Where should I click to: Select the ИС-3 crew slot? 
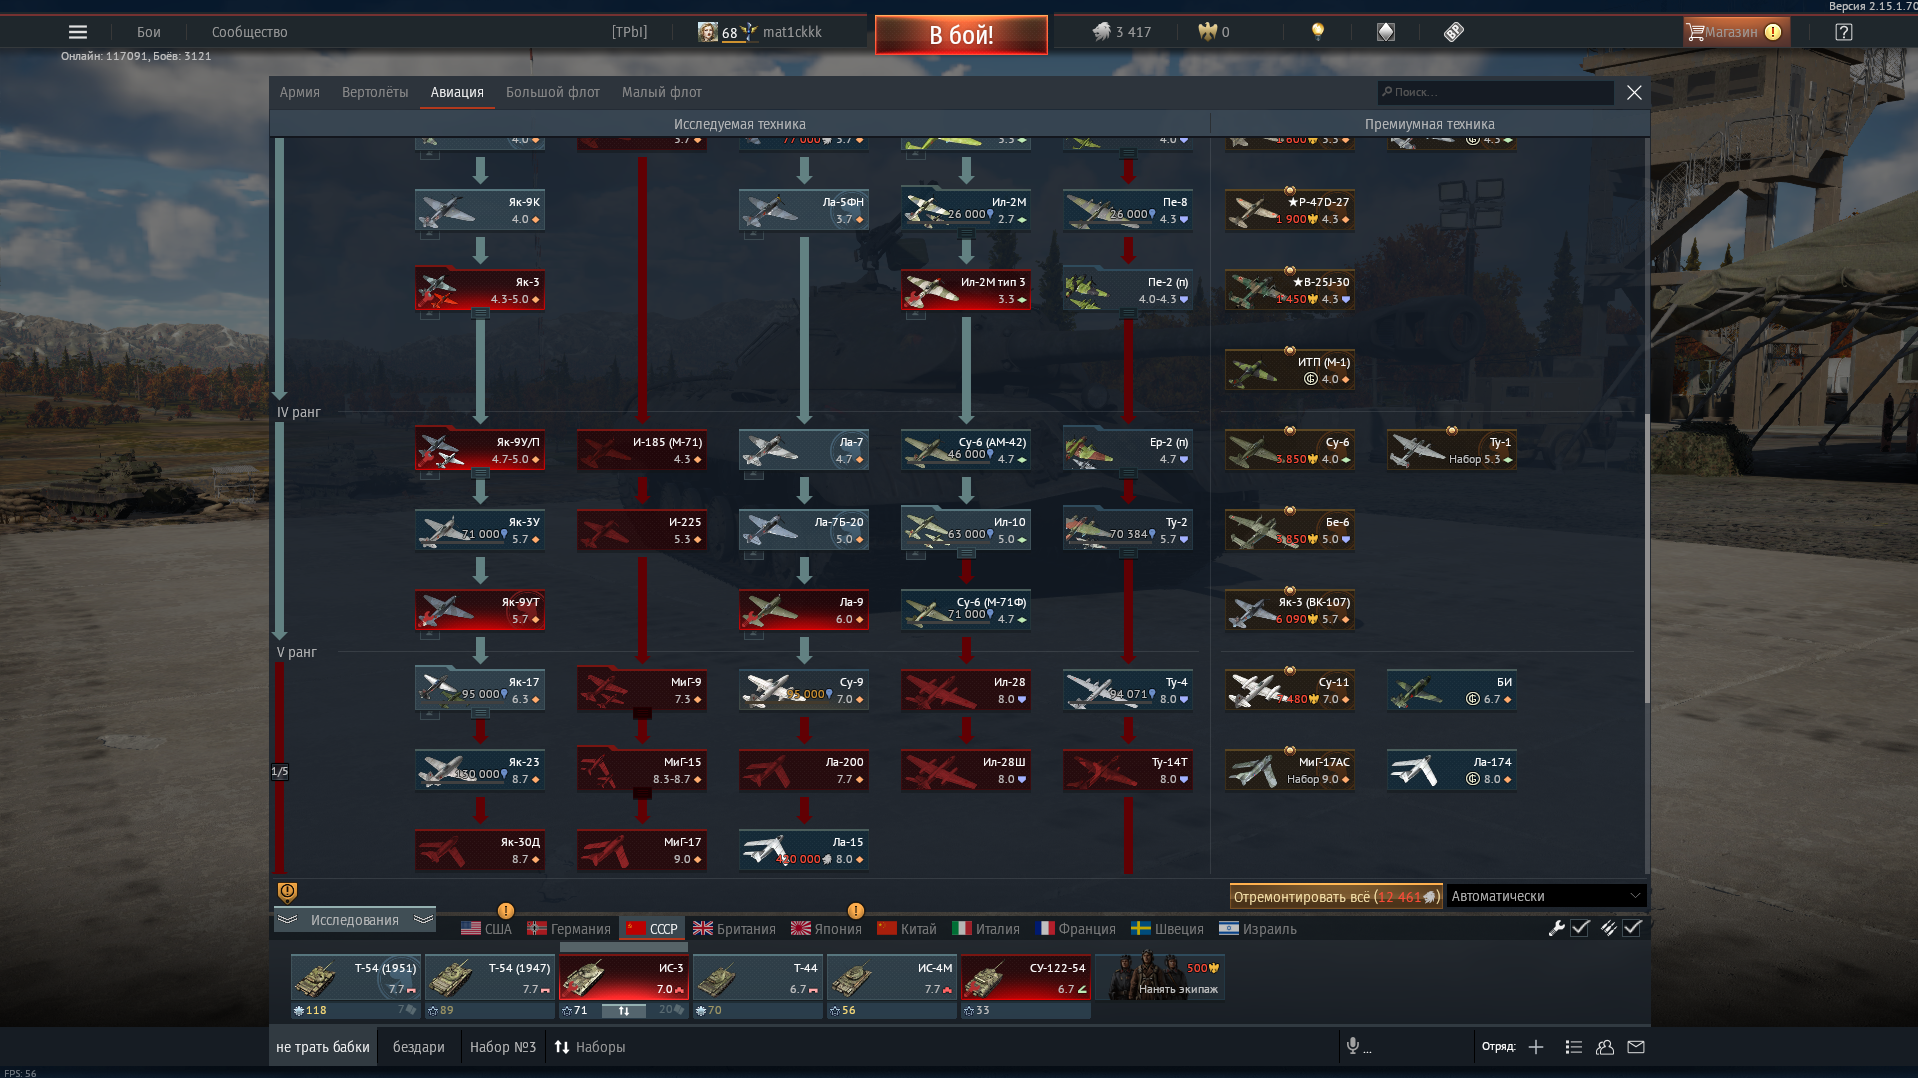tap(624, 977)
